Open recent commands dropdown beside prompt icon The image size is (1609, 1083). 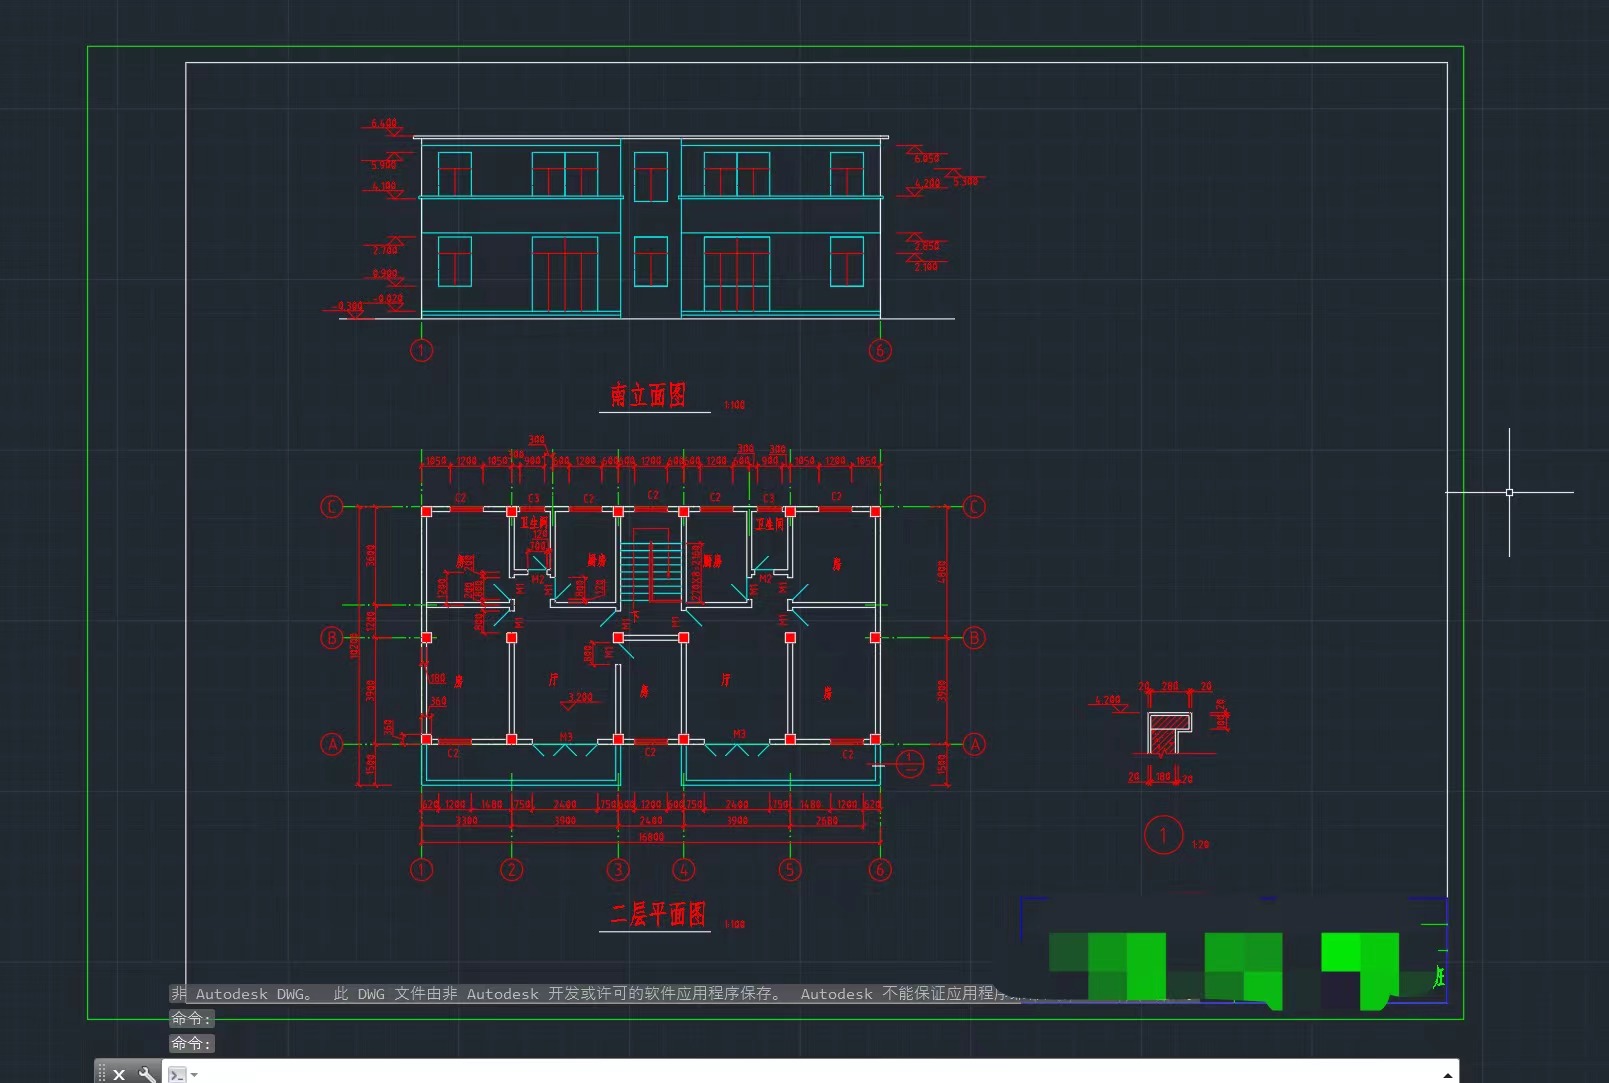pyautogui.click(x=195, y=1075)
